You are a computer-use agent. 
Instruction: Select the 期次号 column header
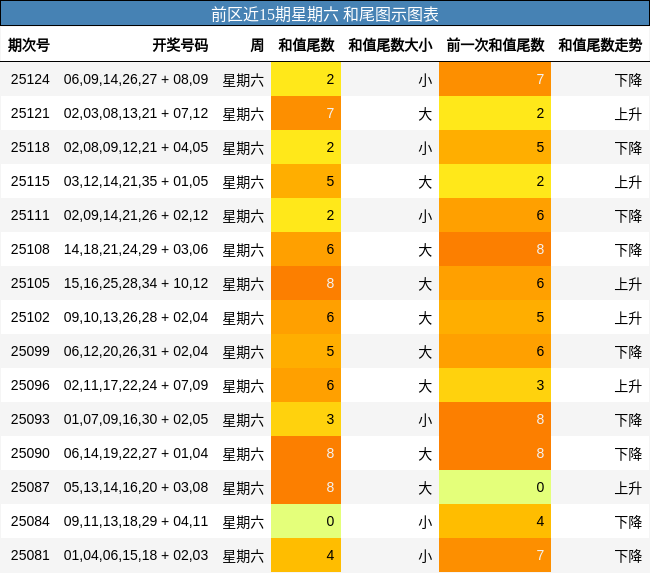pyautogui.click(x=29, y=45)
